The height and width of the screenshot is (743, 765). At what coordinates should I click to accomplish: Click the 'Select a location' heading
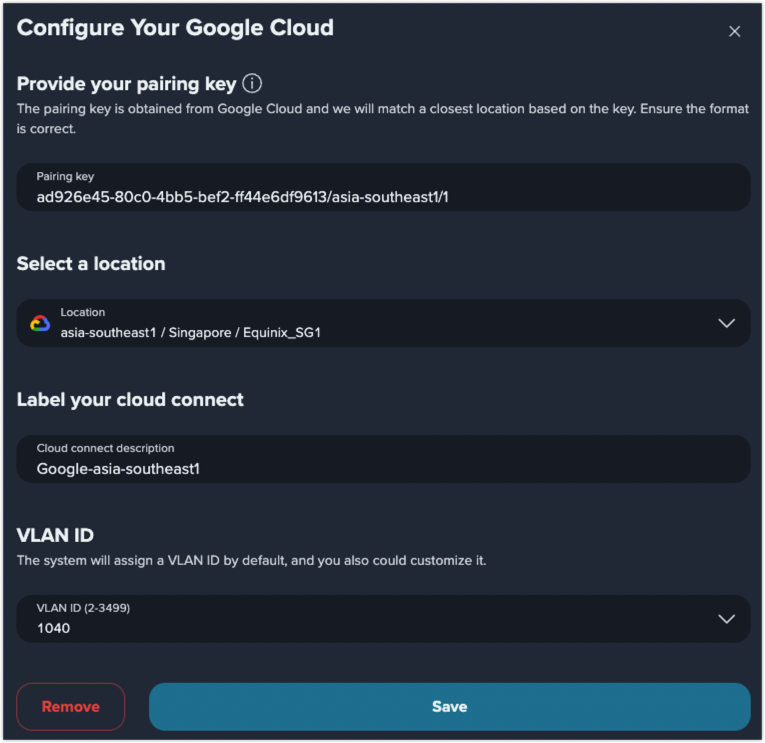click(91, 264)
